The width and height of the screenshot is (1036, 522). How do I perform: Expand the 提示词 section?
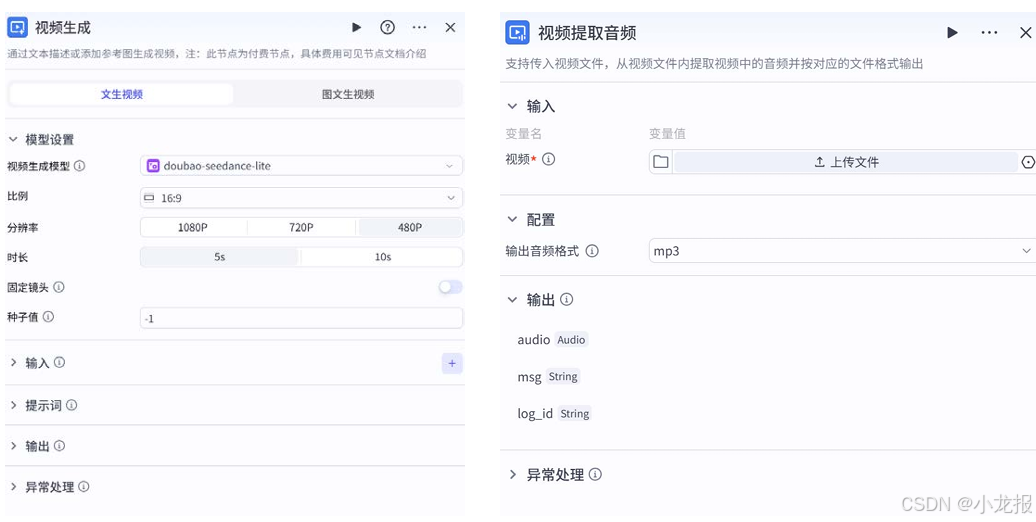coord(13,405)
